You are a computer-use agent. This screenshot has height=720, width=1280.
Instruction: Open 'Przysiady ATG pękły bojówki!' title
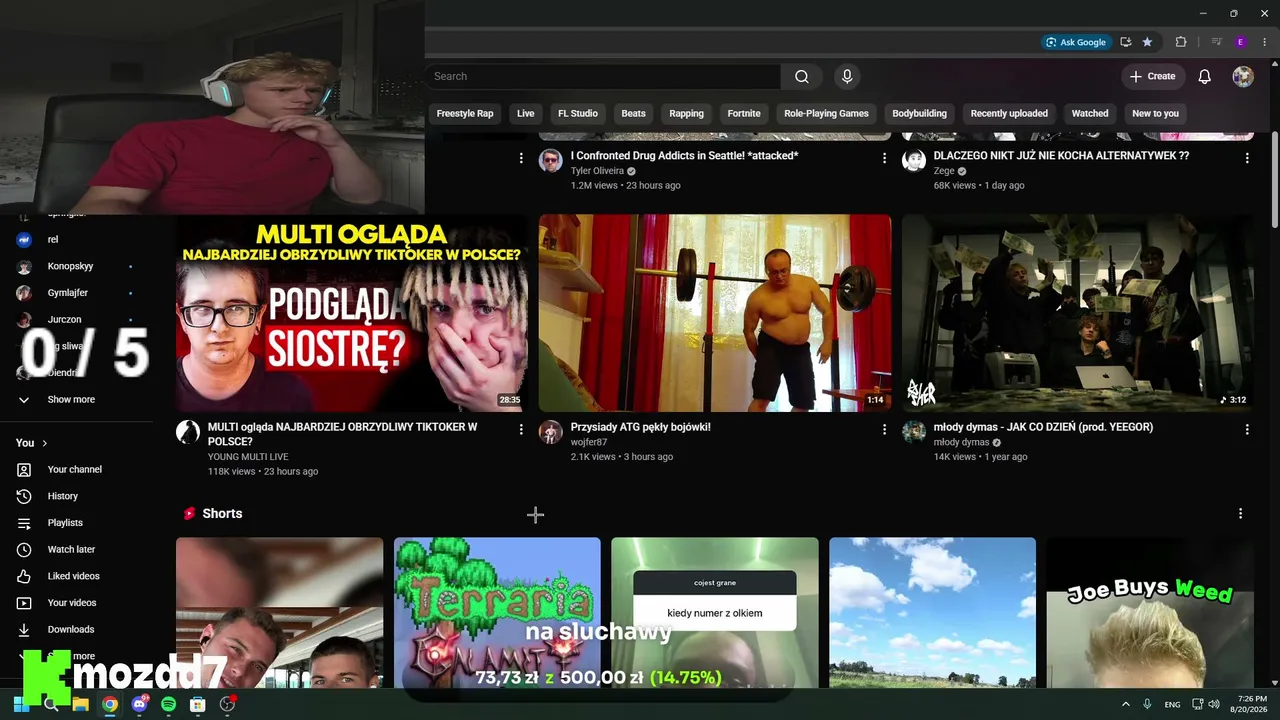pyautogui.click(x=641, y=427)
